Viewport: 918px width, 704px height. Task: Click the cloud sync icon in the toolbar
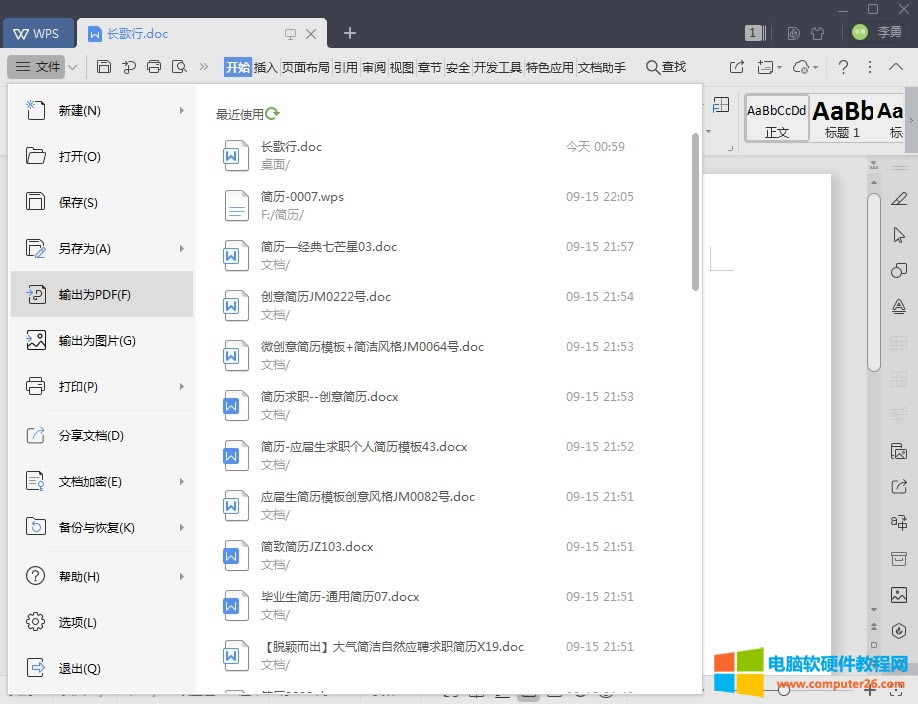tap(801, 66)
